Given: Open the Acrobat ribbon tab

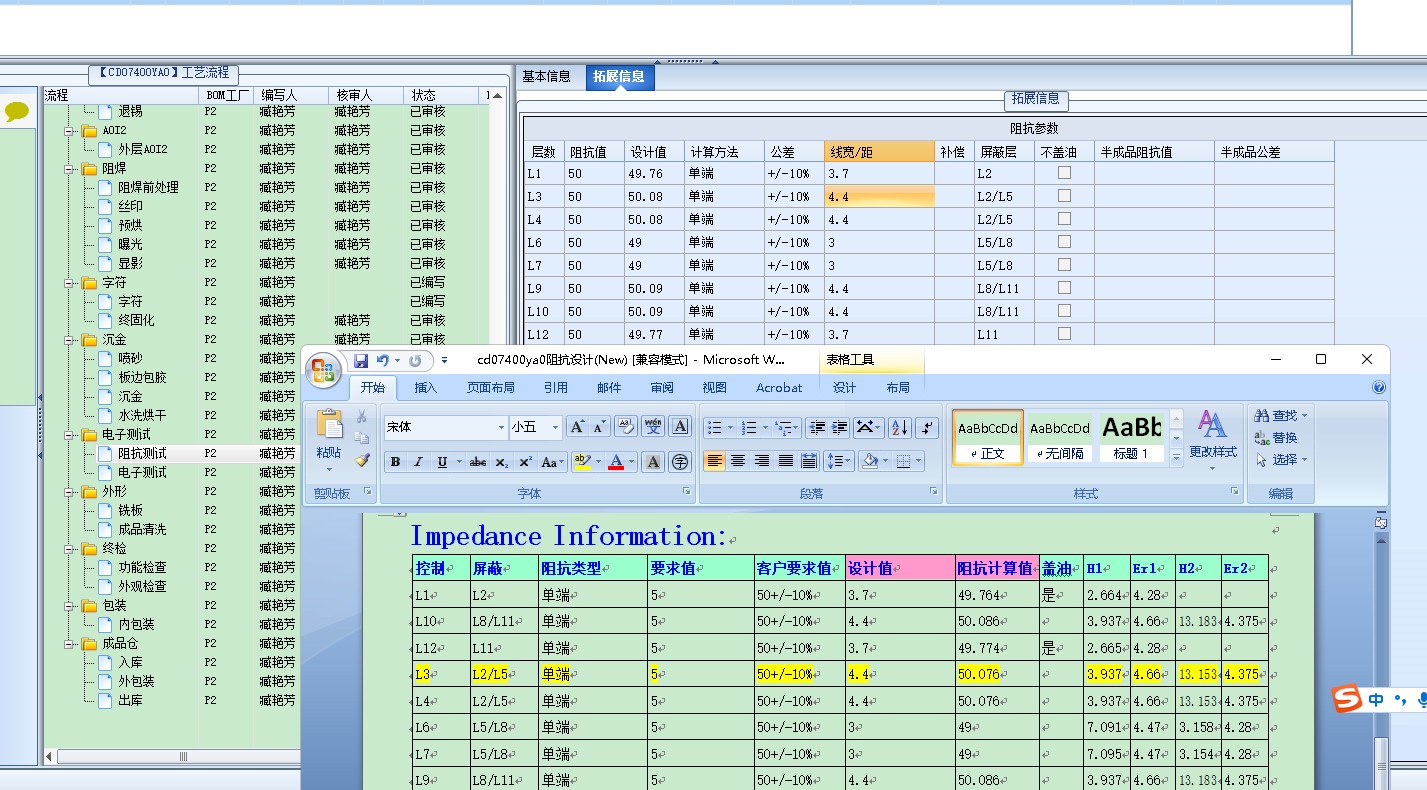Looking at the screenshot, I should [x=779, y=388].
